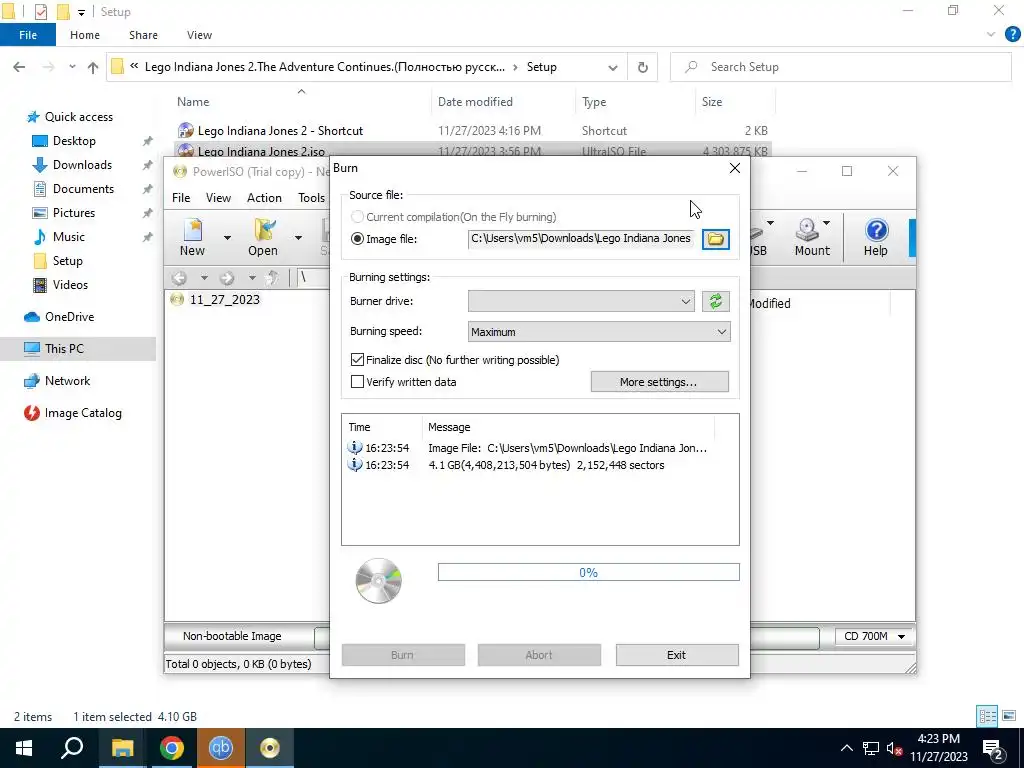Click the New toolbar icon in PowerISO
The height and width of the screenshot is (768, 1024).
(x=193, y=238)
